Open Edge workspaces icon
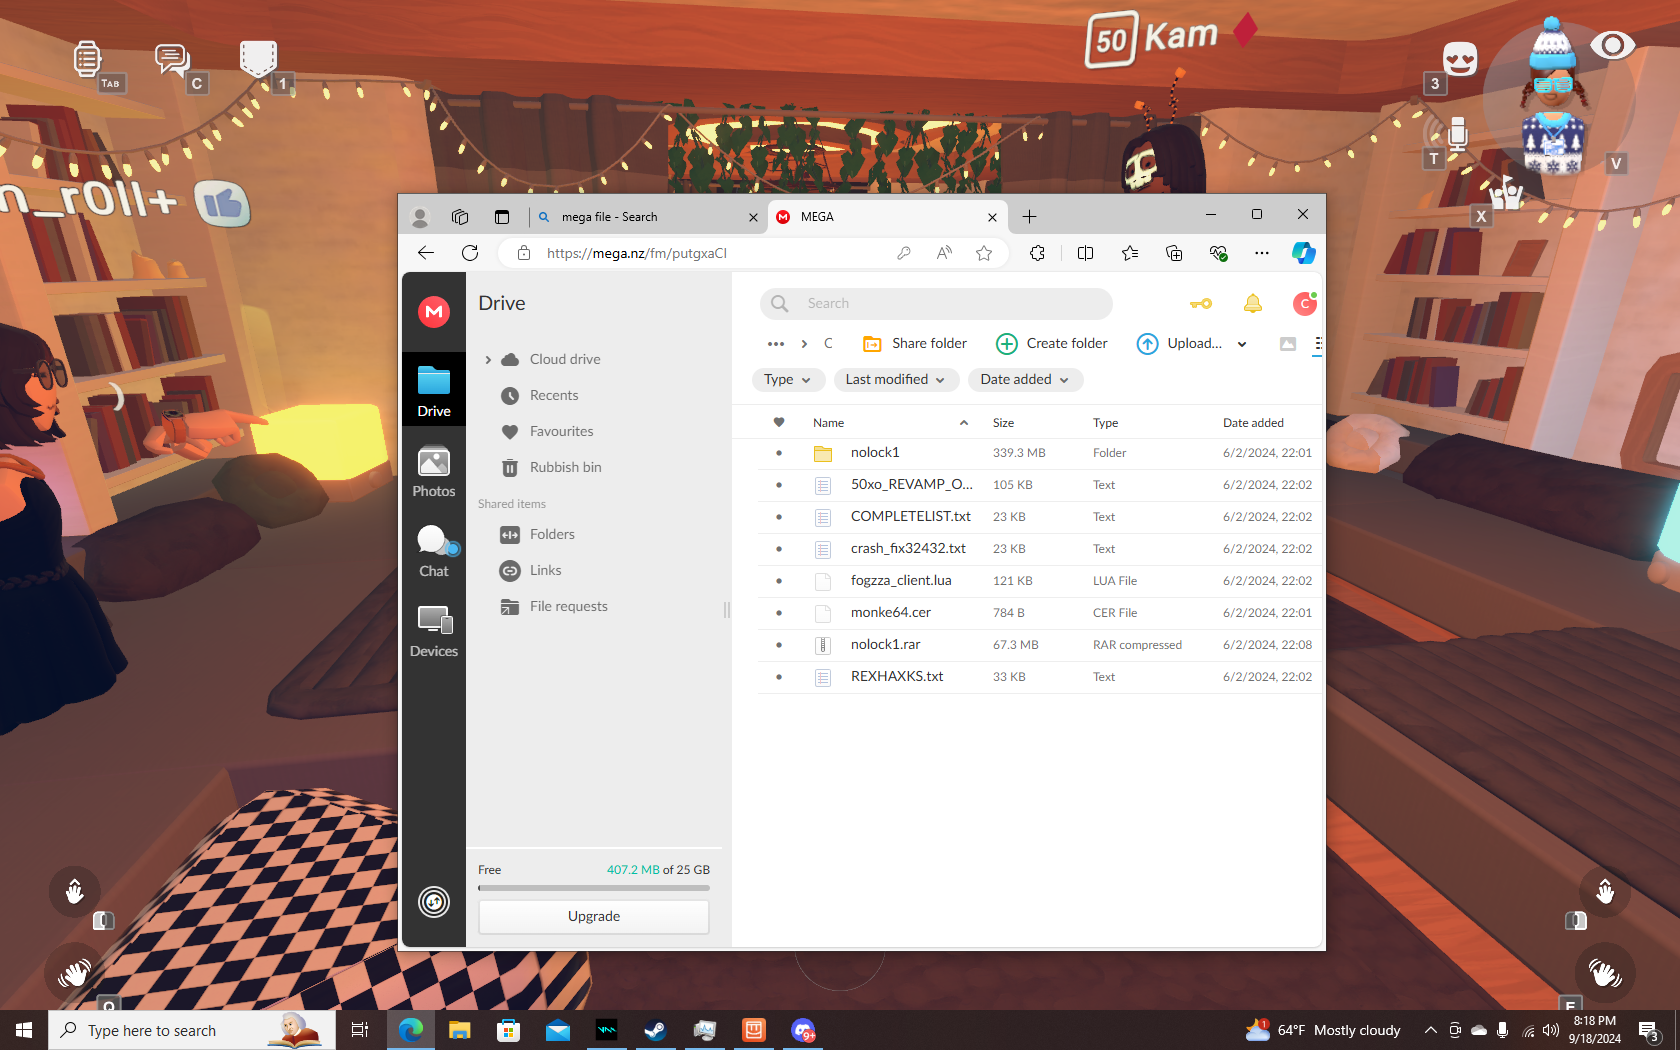Image resolution: width=1680 pixels, height=1050 pixels. point(460,217)
